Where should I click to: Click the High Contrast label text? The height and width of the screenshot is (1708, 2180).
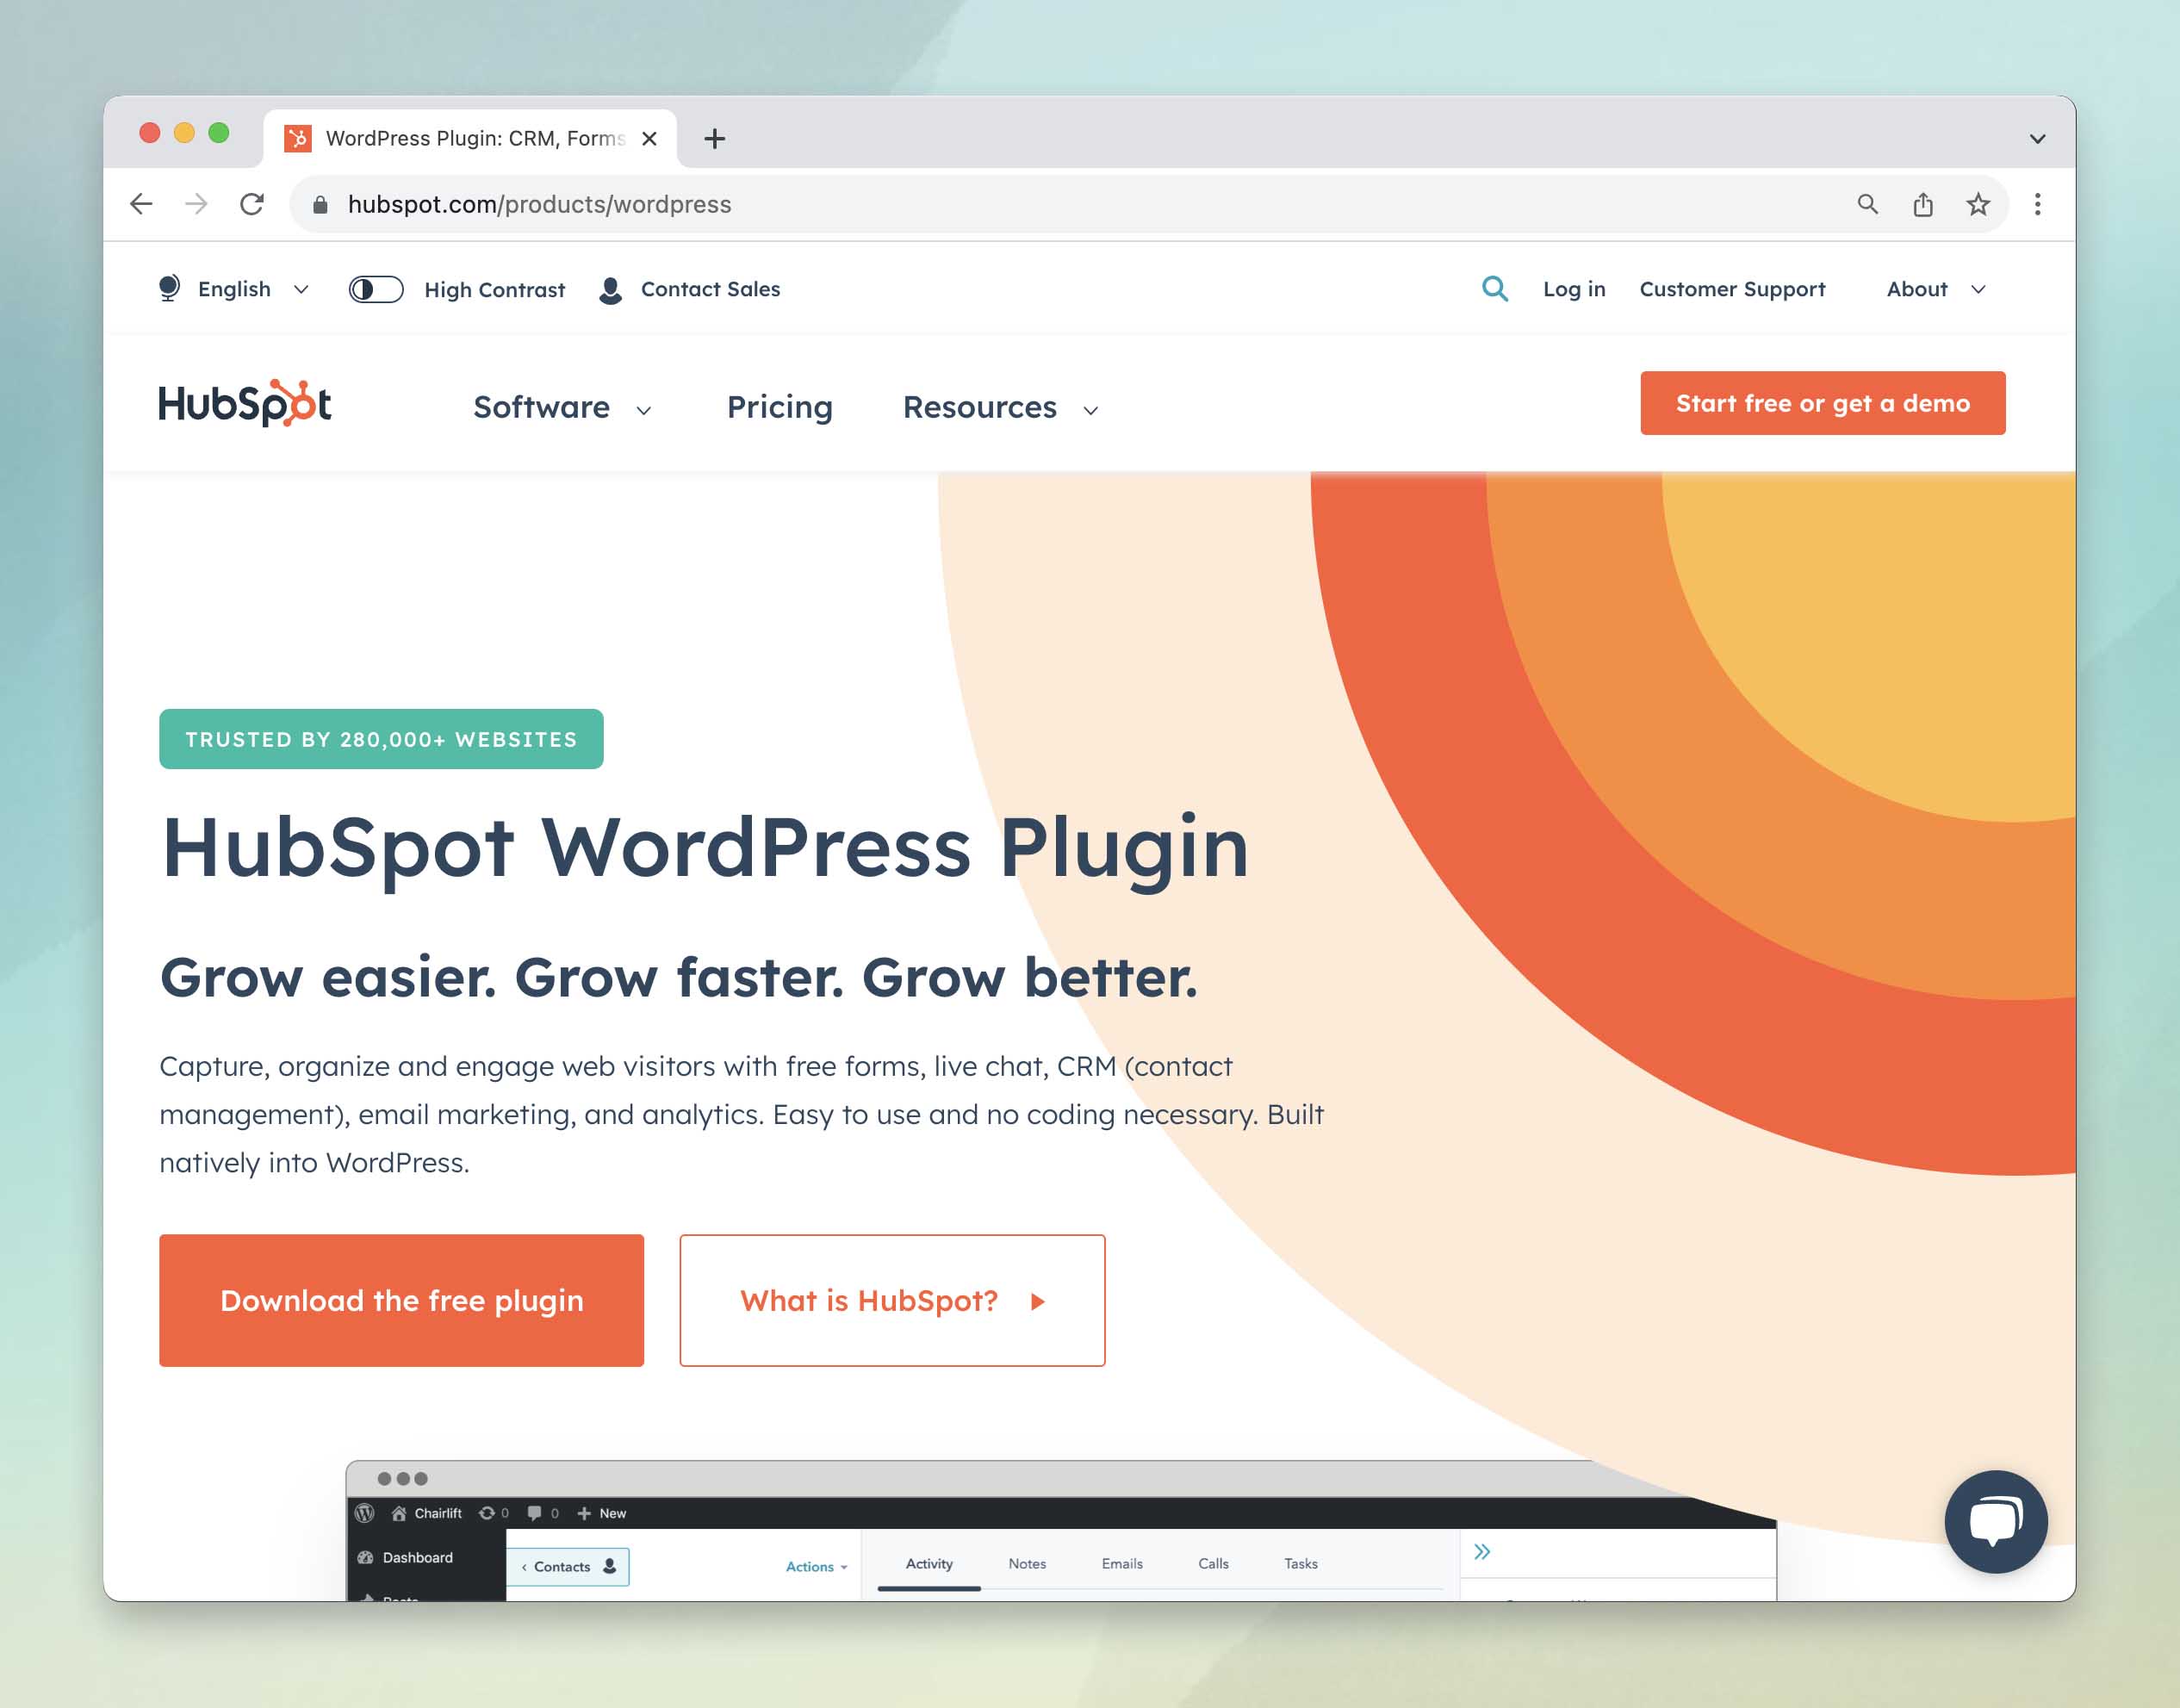pyautogui.click(x=494, y=290)
